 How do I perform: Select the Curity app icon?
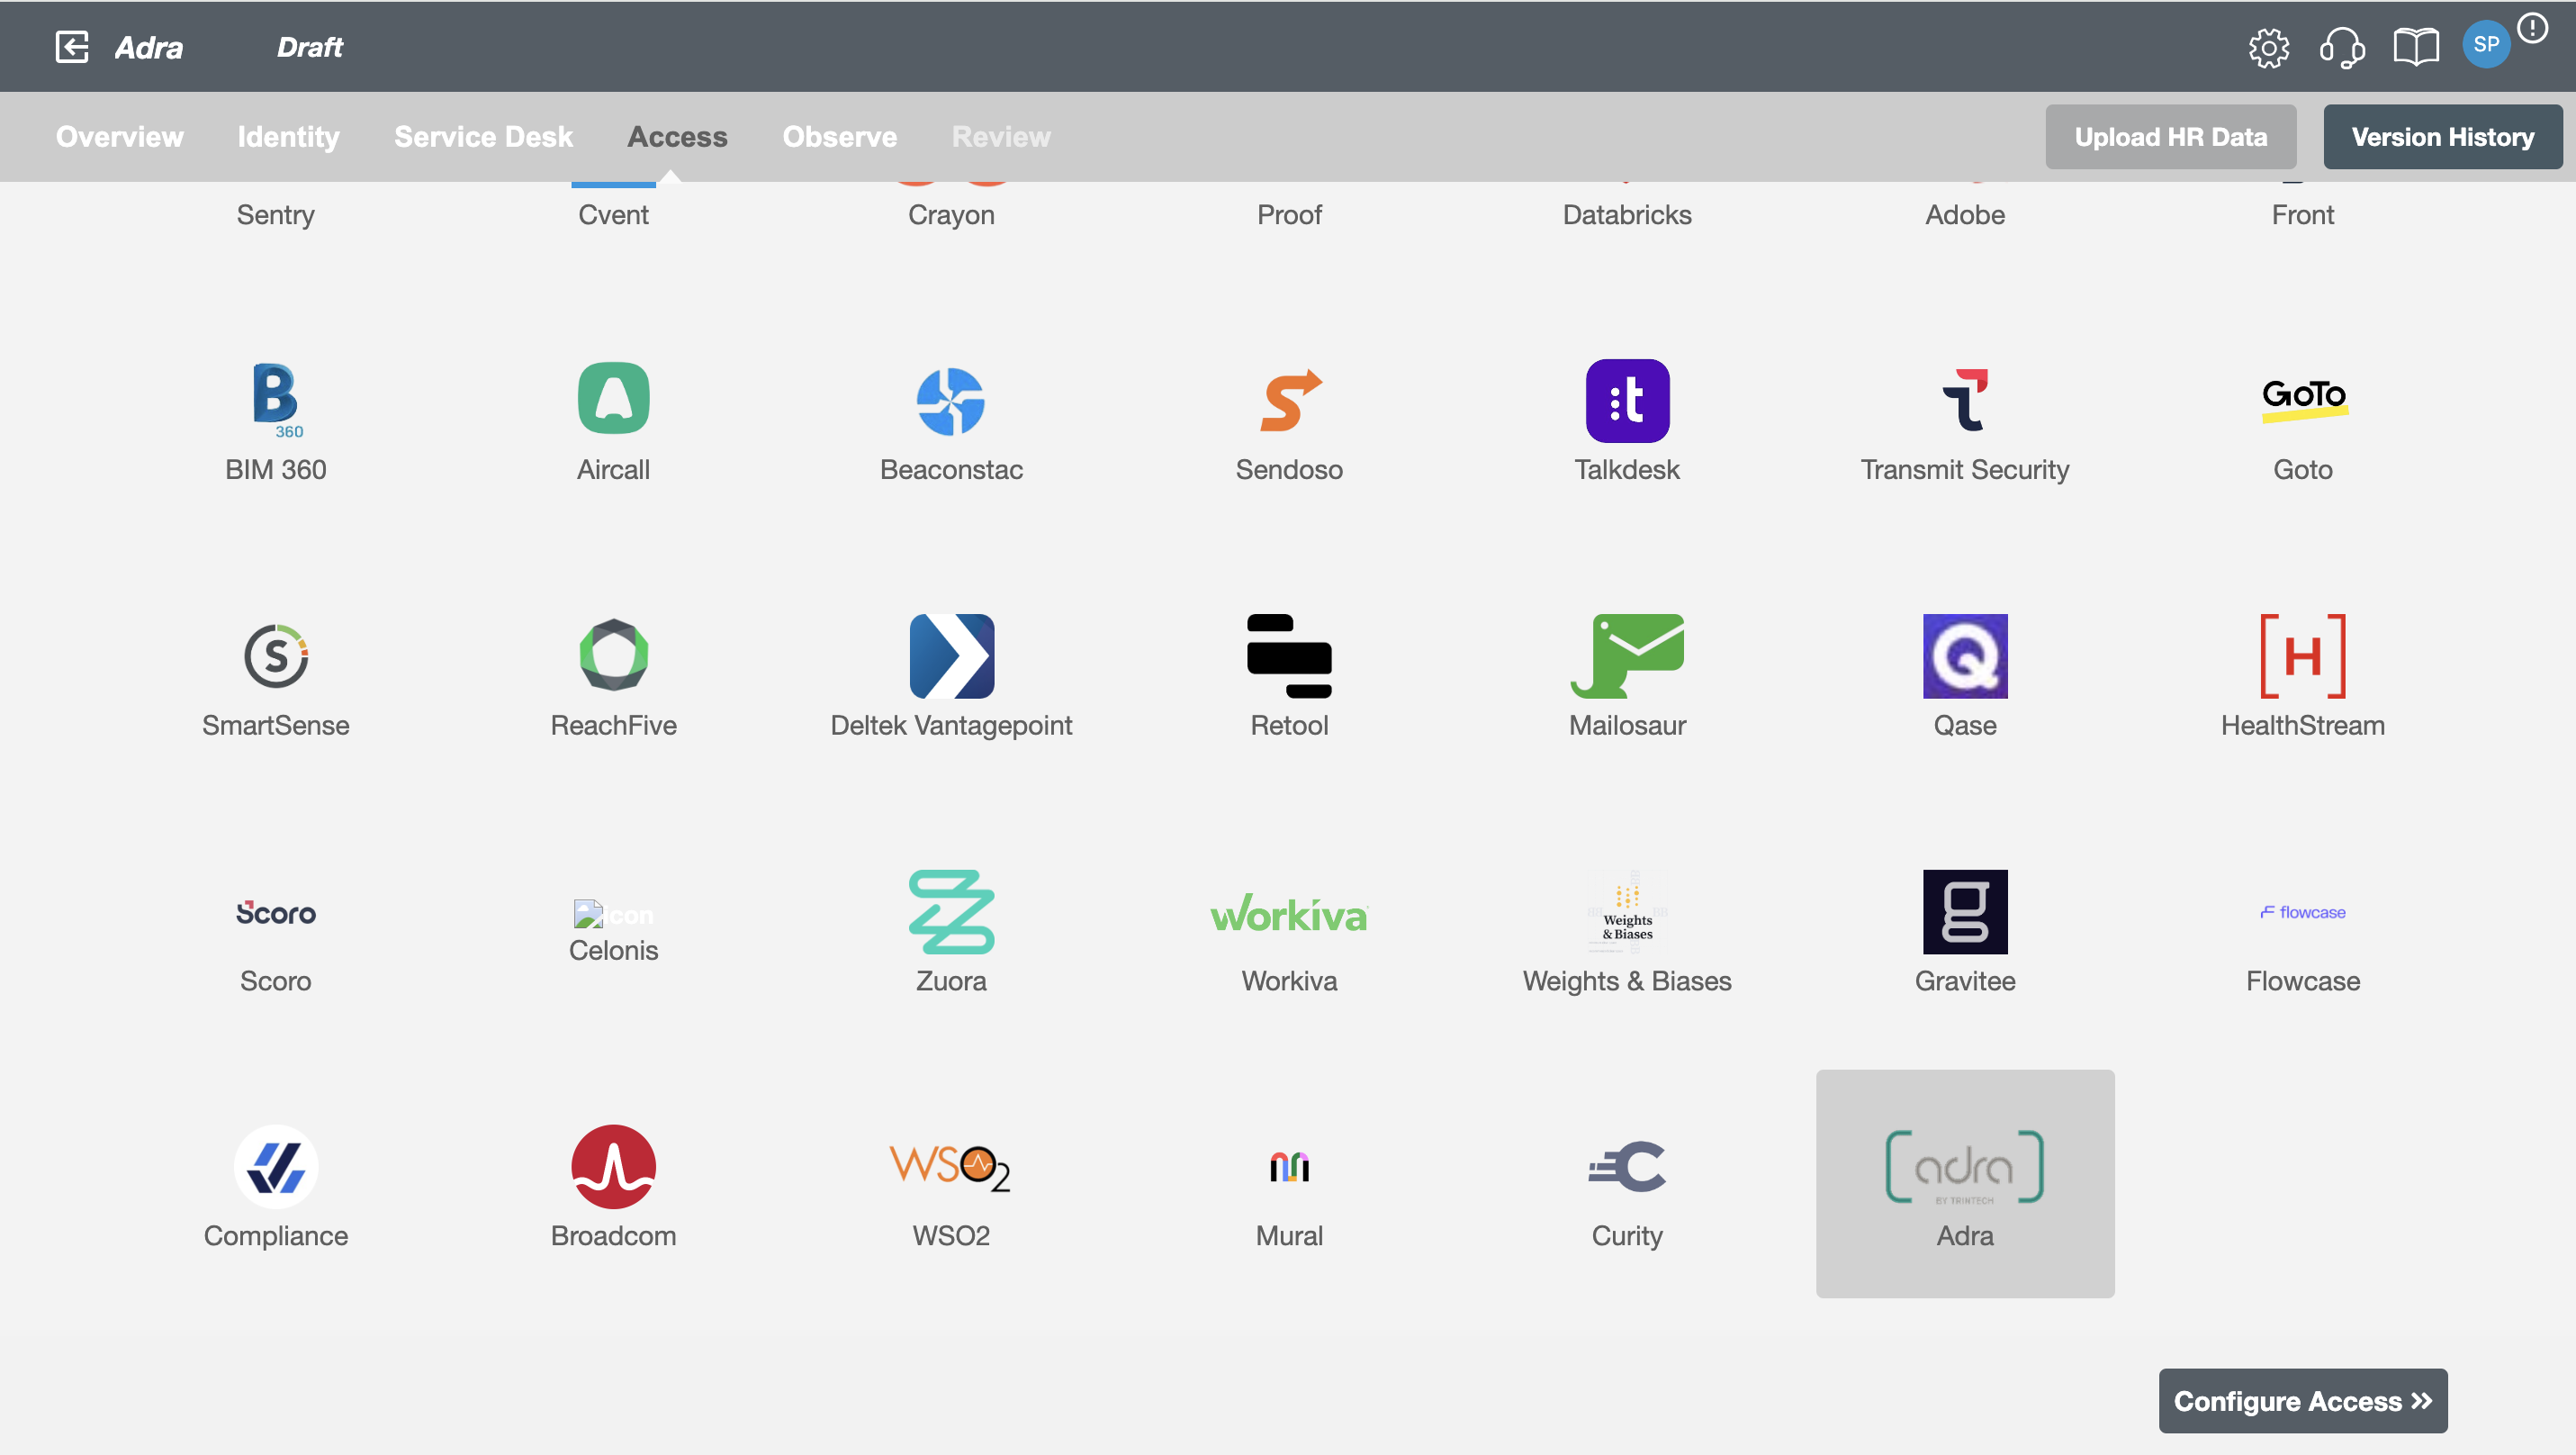point(1627,1167)
